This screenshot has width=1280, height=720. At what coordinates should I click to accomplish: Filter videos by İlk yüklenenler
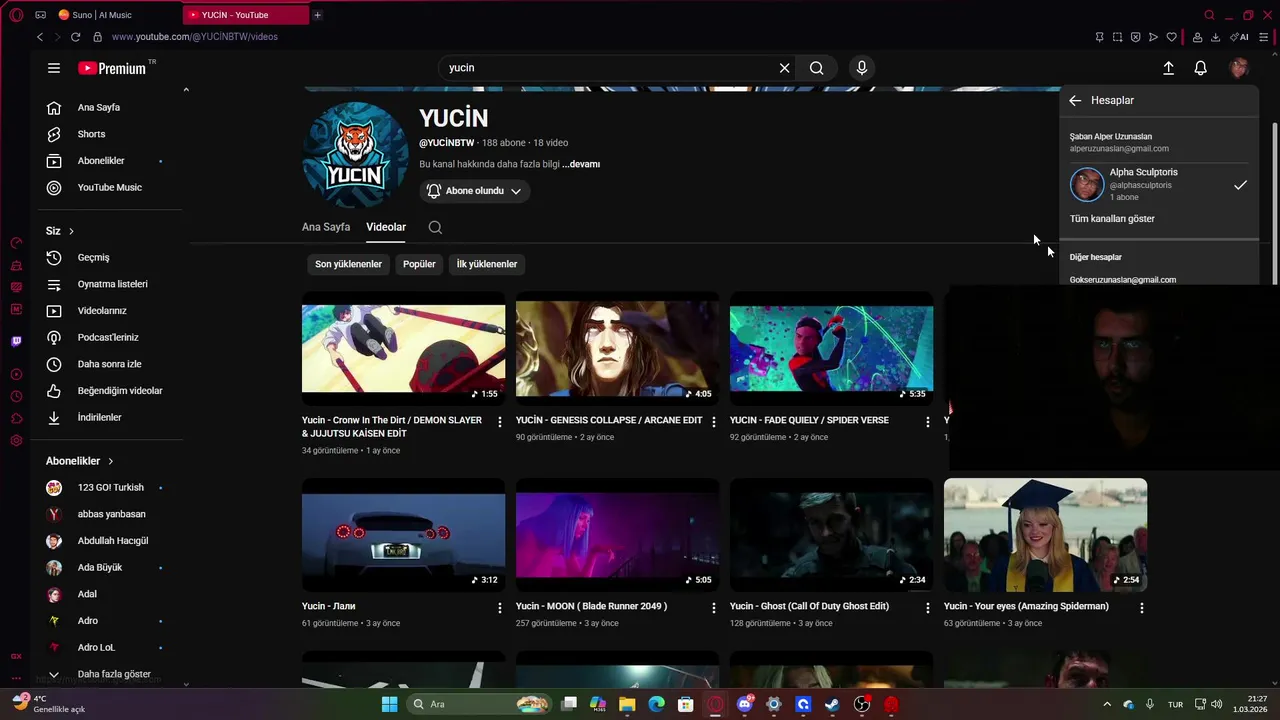[x=487, y=264]
